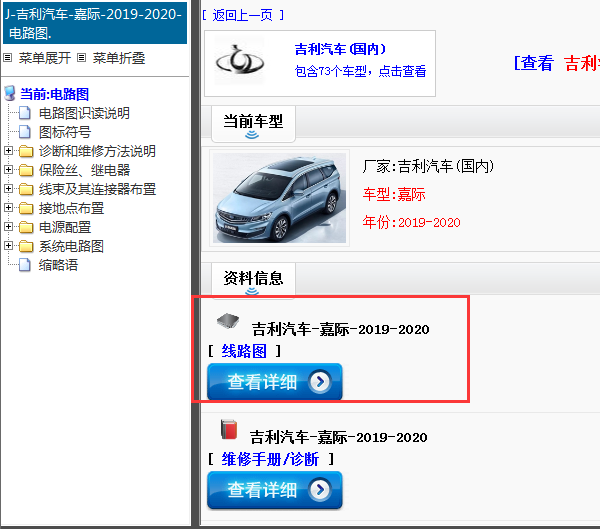Click 查看详细 button under 线路图
The width and height of the screenshot is (600, 529).
pyautogui.click(x=275, y=382)
